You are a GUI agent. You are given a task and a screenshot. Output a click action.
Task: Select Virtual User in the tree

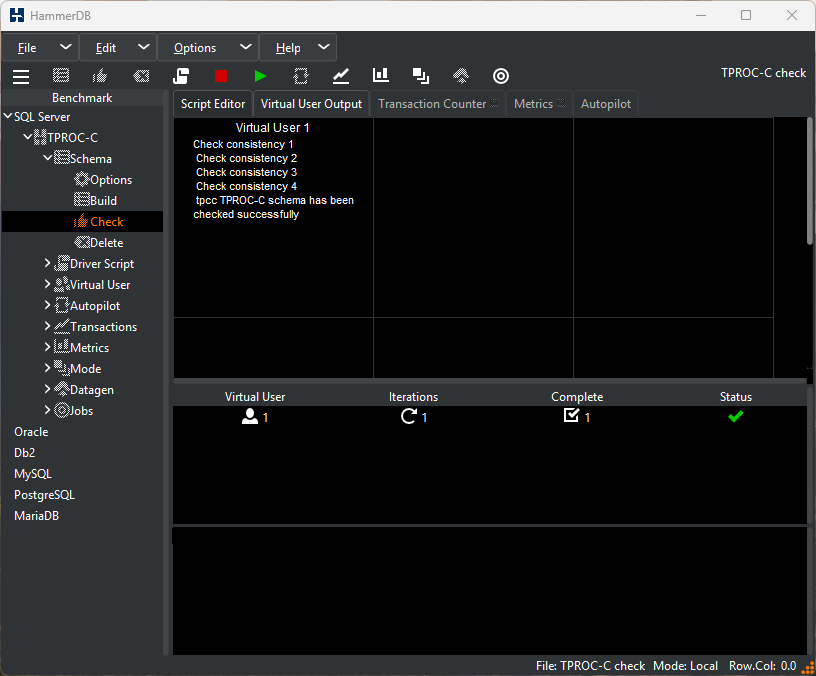pos(92,285)
